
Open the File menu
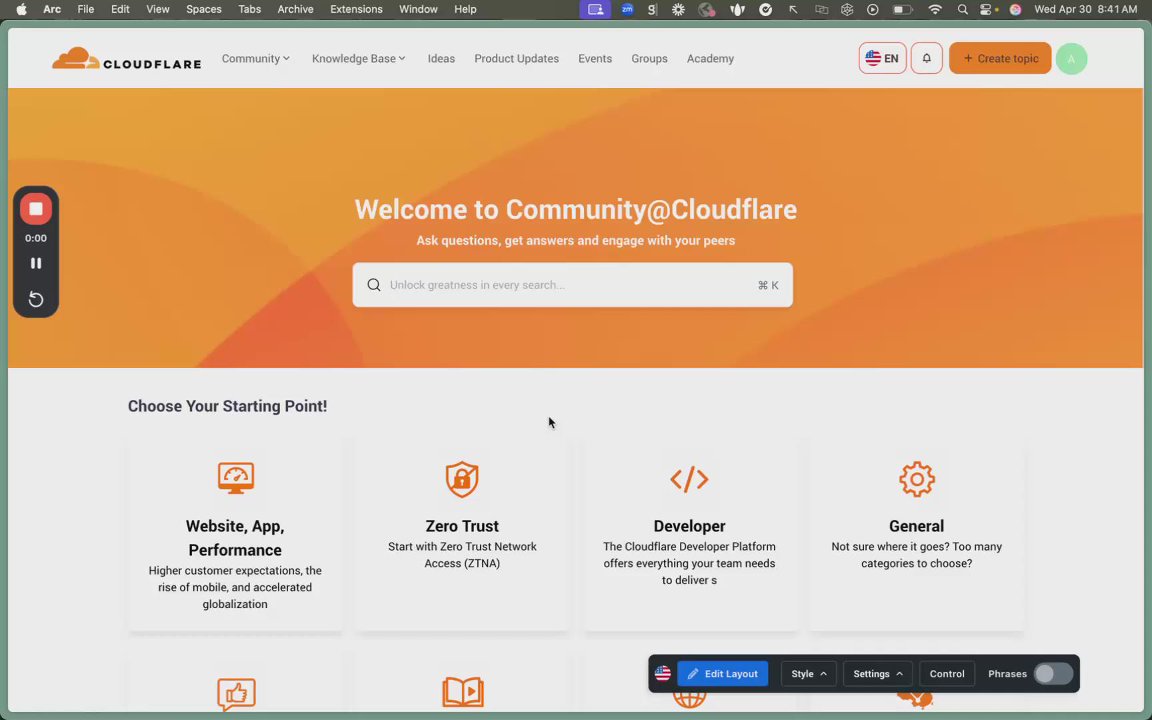pos(86,10)
